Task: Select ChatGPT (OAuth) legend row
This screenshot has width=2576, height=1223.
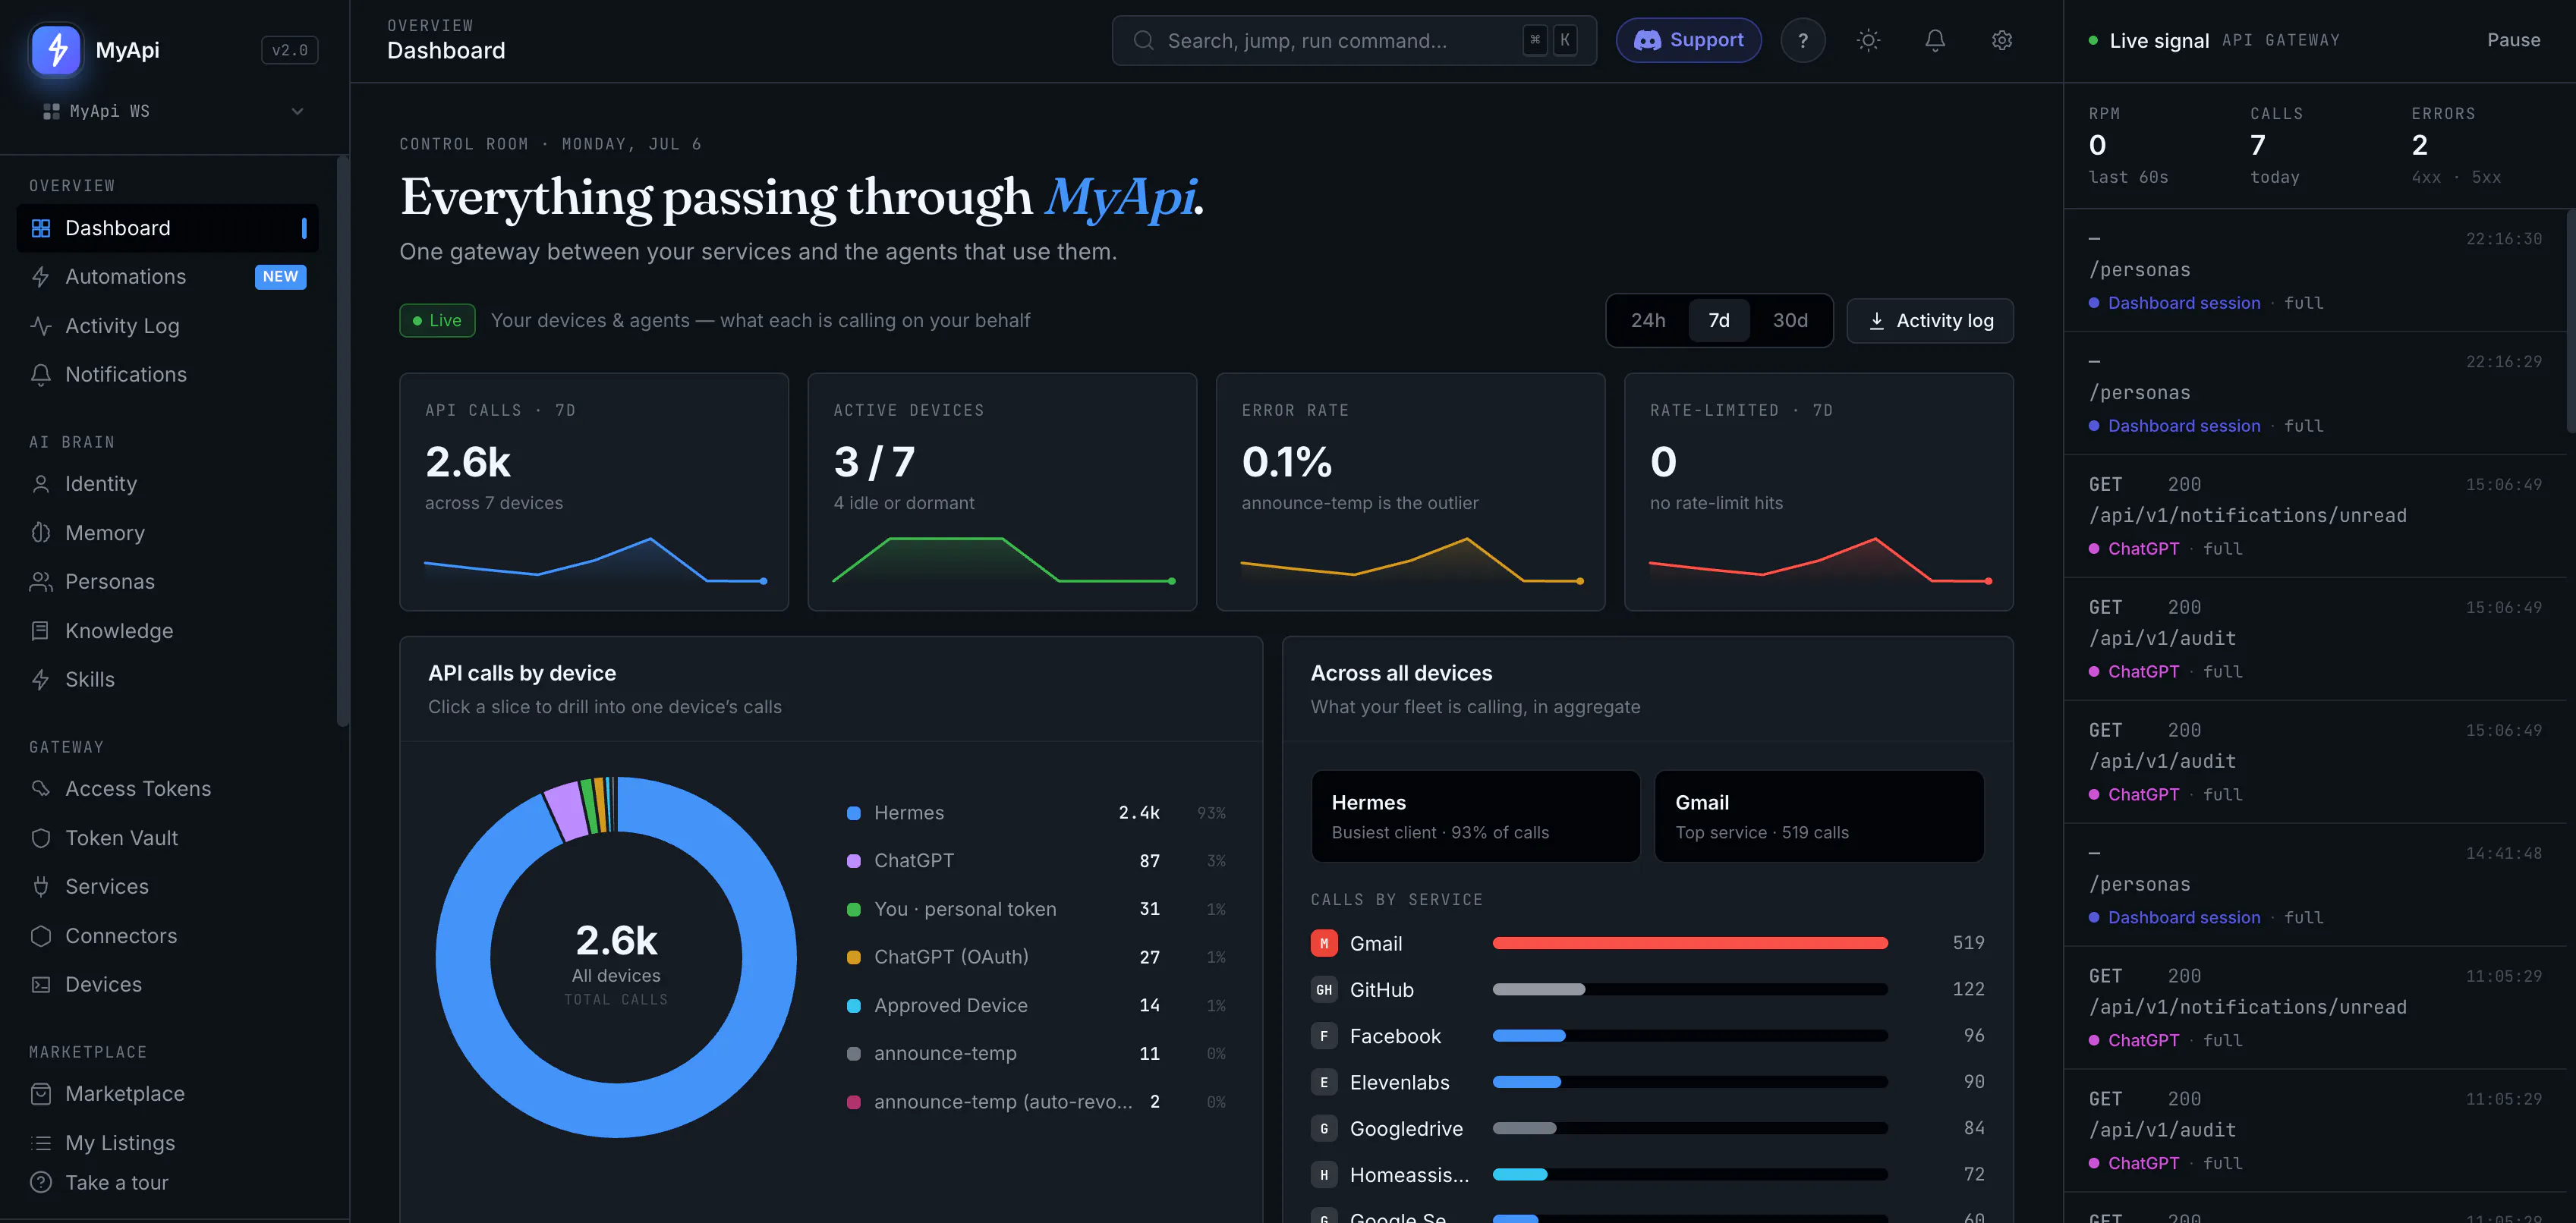Action: coord(1036,957)
